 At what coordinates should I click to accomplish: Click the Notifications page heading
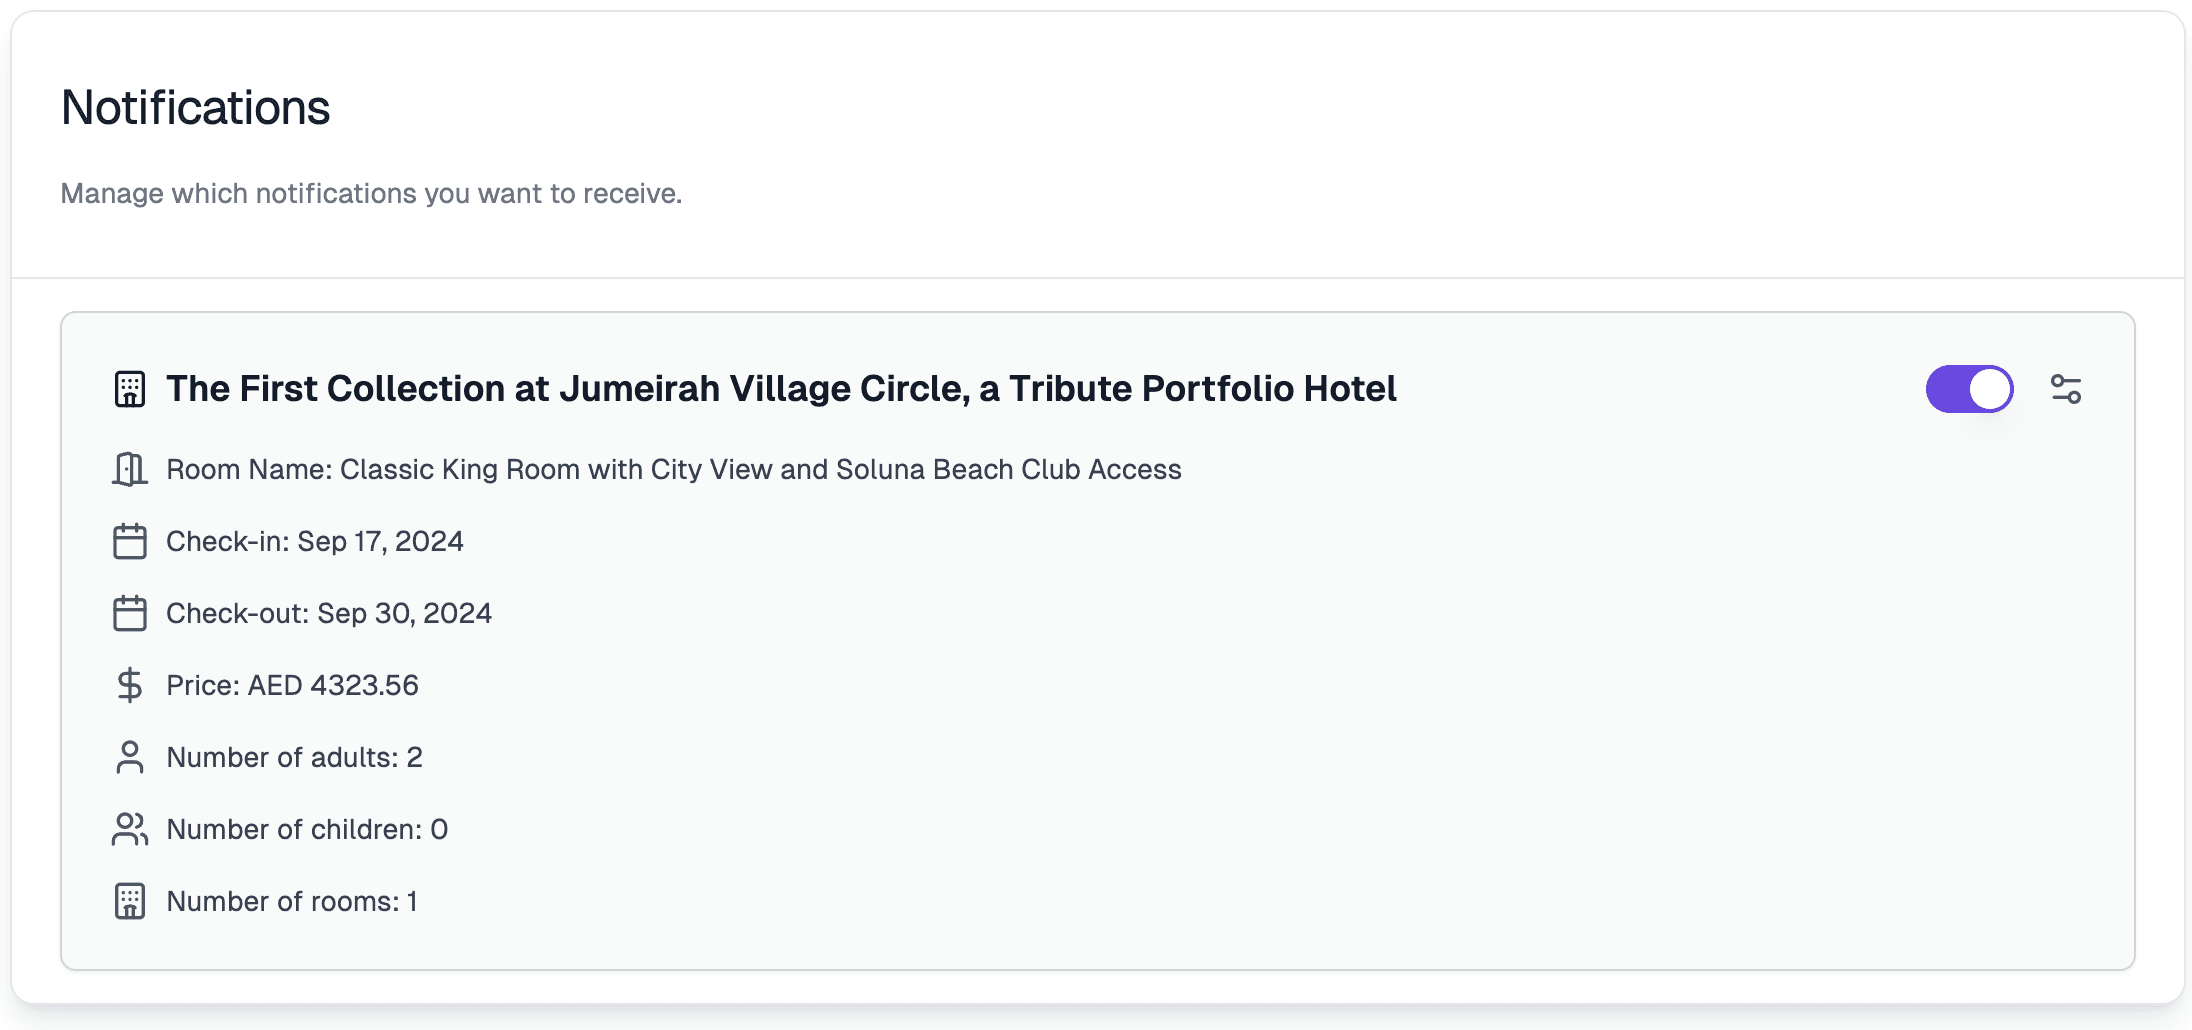pos(196,107)
